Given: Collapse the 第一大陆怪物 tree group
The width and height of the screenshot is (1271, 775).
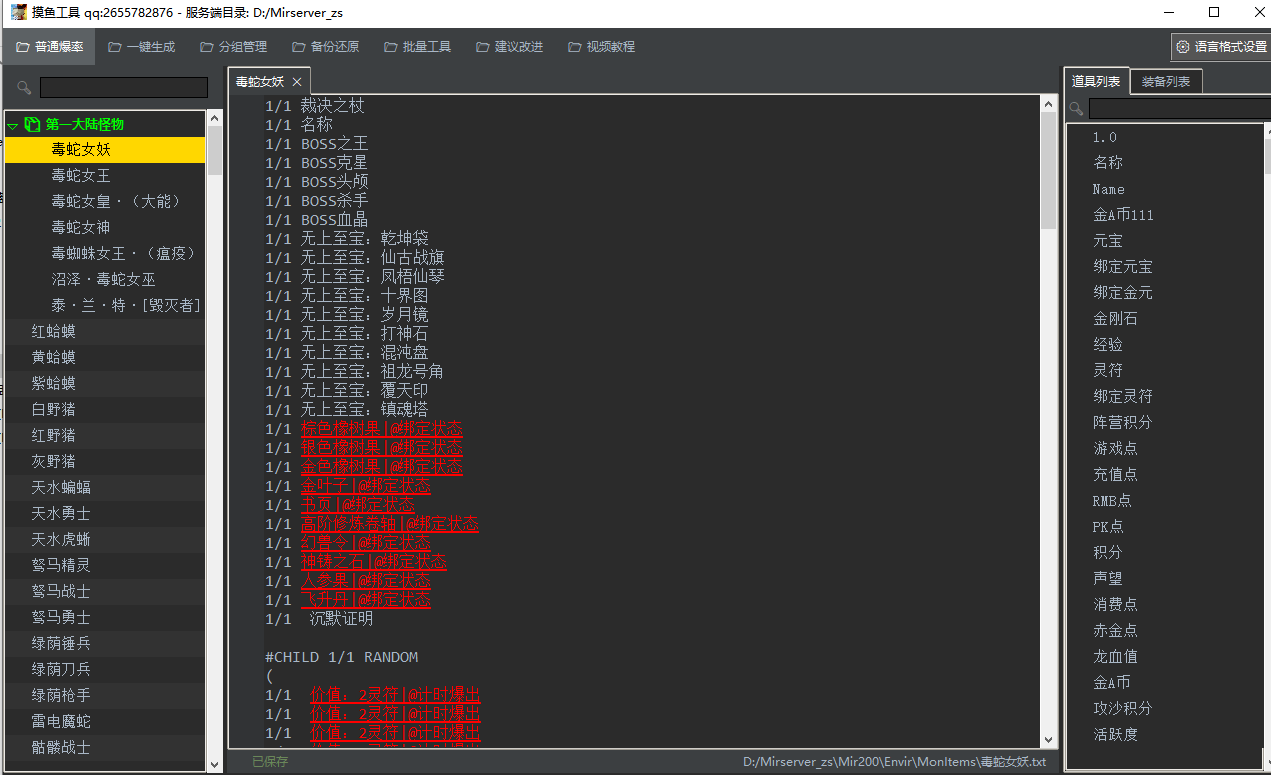Looking at the screenshot, I should (x=13, y=125).
